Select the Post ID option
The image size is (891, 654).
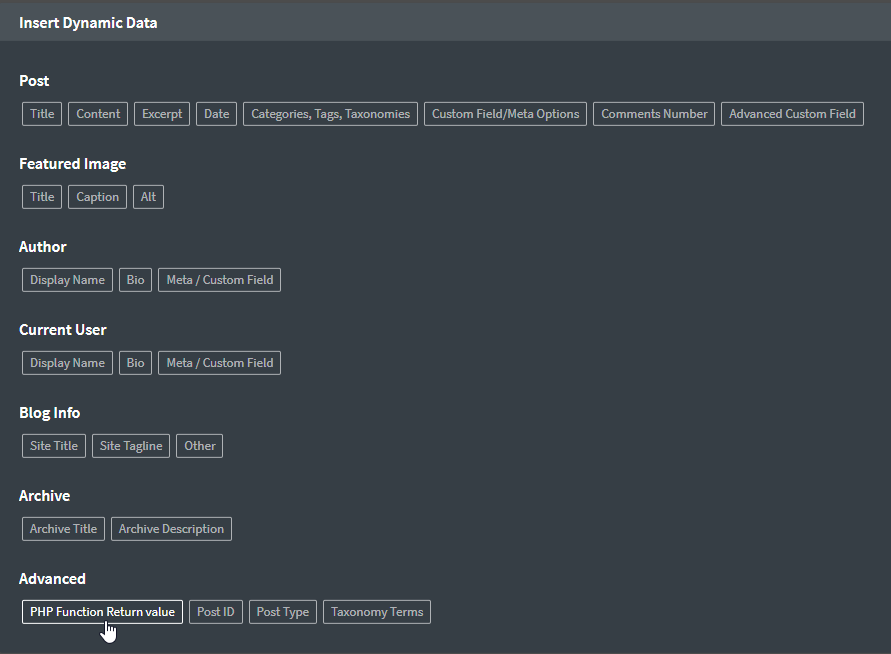tap(215, 612)
